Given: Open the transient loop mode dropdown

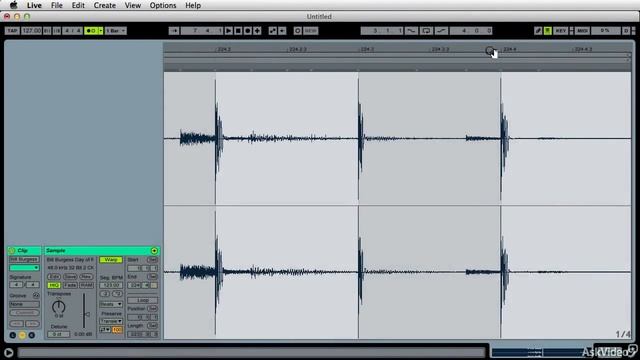Looking at the screenshot, I should click(x=105, y=330).
